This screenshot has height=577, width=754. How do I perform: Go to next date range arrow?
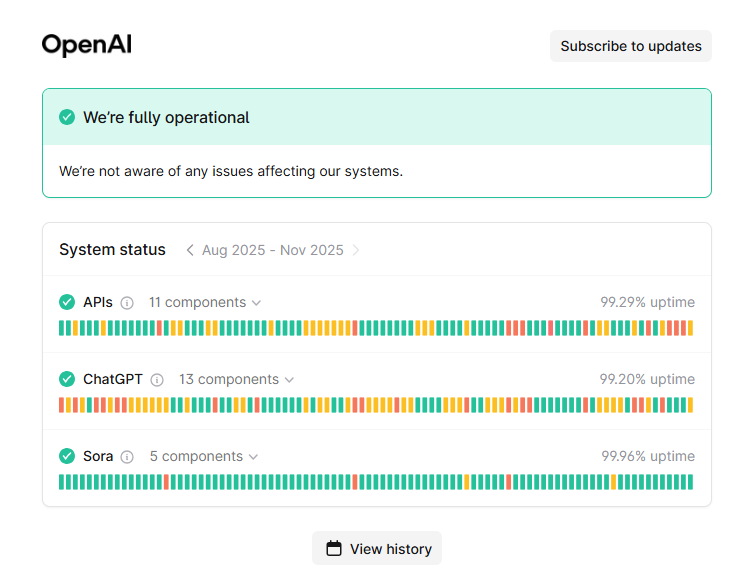pyautogui.click(x=355, y=250)
